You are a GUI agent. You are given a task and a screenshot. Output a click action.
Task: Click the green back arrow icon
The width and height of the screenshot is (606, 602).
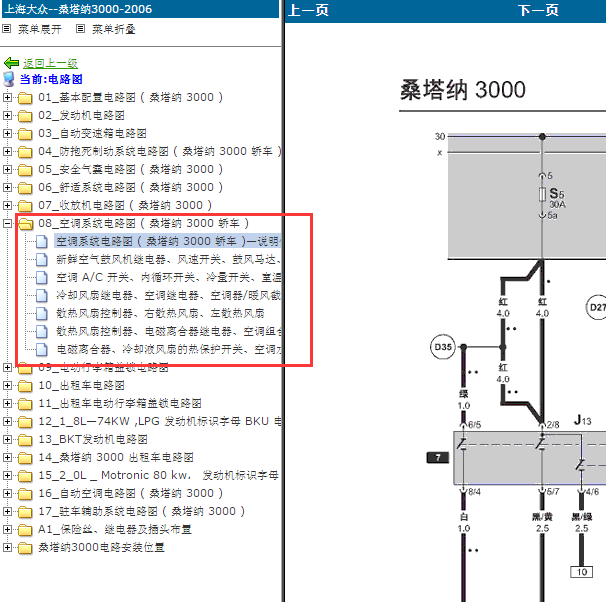[x=11, y=63]
